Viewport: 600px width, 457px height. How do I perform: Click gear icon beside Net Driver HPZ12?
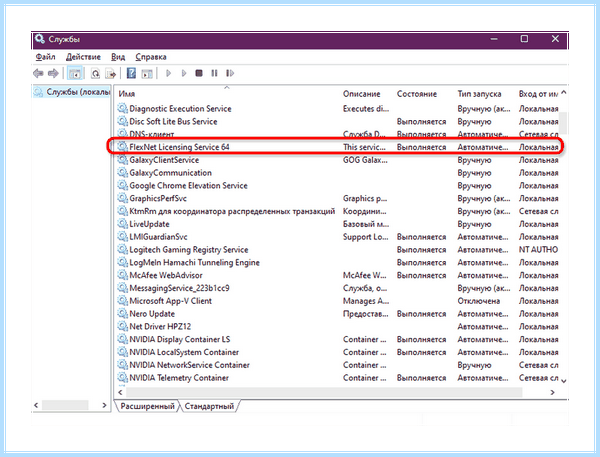click(x=122, y=326)
